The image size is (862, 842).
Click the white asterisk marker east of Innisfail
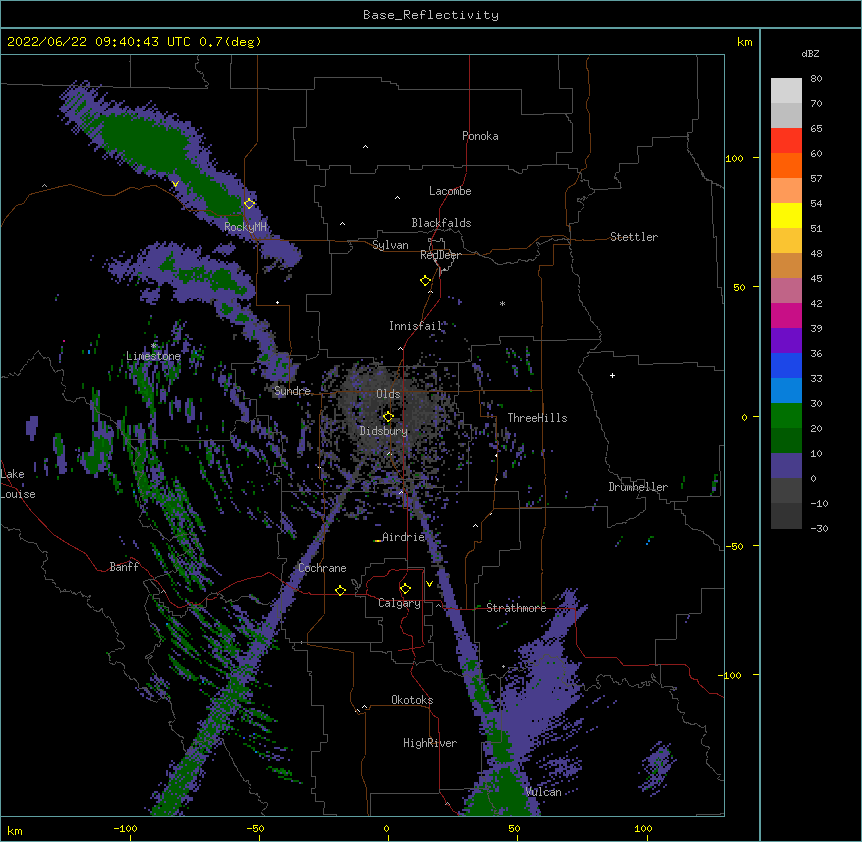(502, 304)
